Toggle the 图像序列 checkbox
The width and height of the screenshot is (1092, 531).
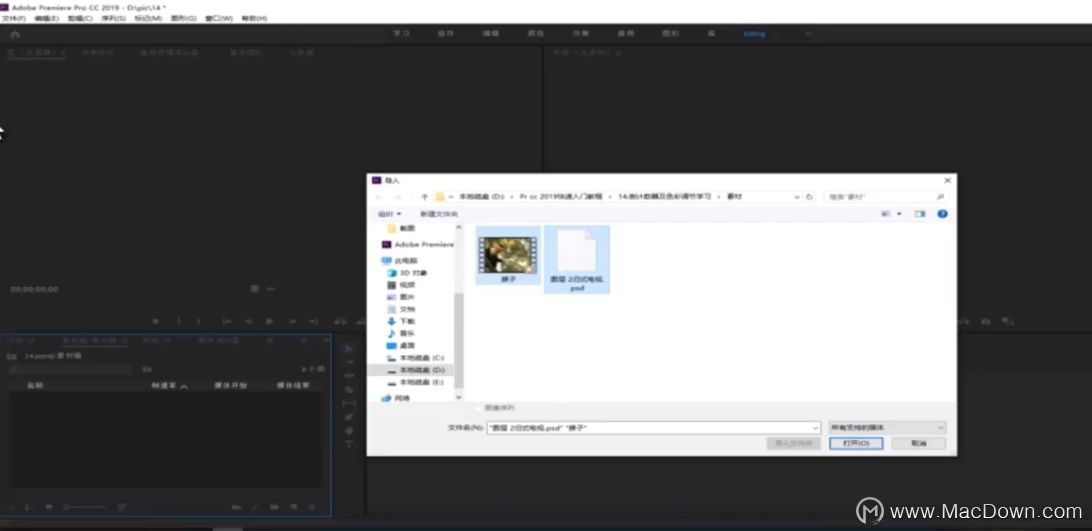click(x=478, y=408)
